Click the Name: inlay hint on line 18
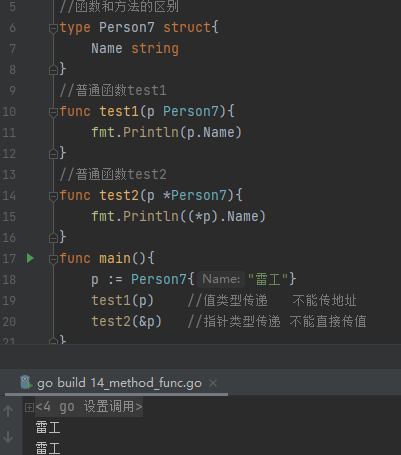 pos(221,279)
